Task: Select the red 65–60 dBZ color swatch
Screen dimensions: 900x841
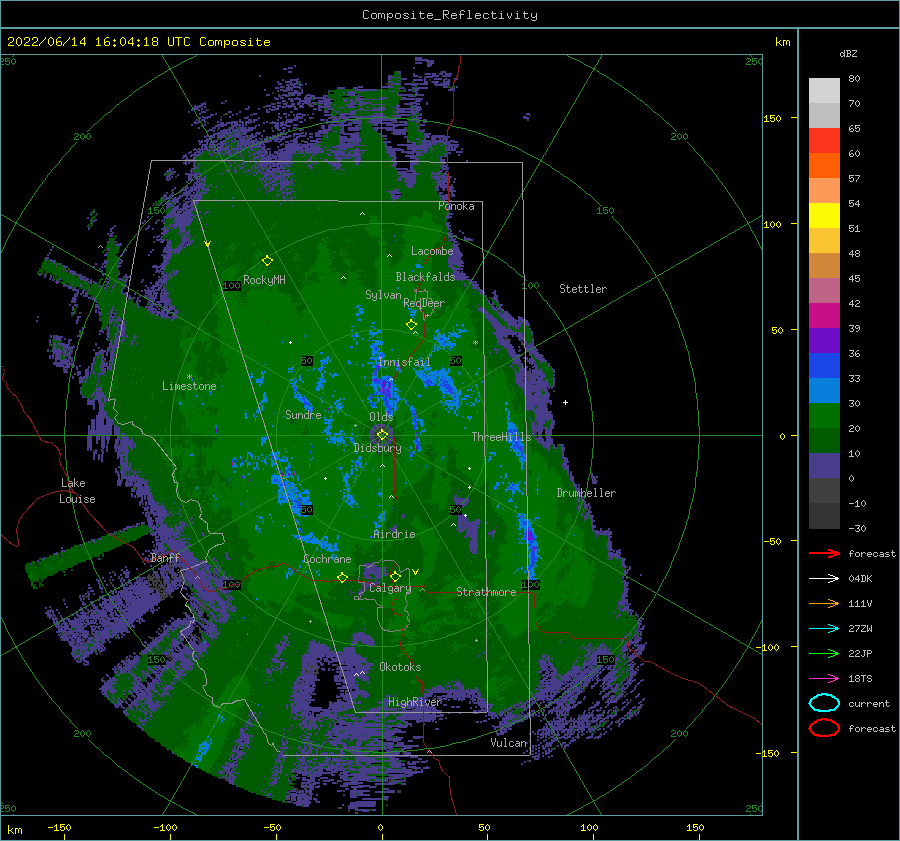Action: click(824, 141)
